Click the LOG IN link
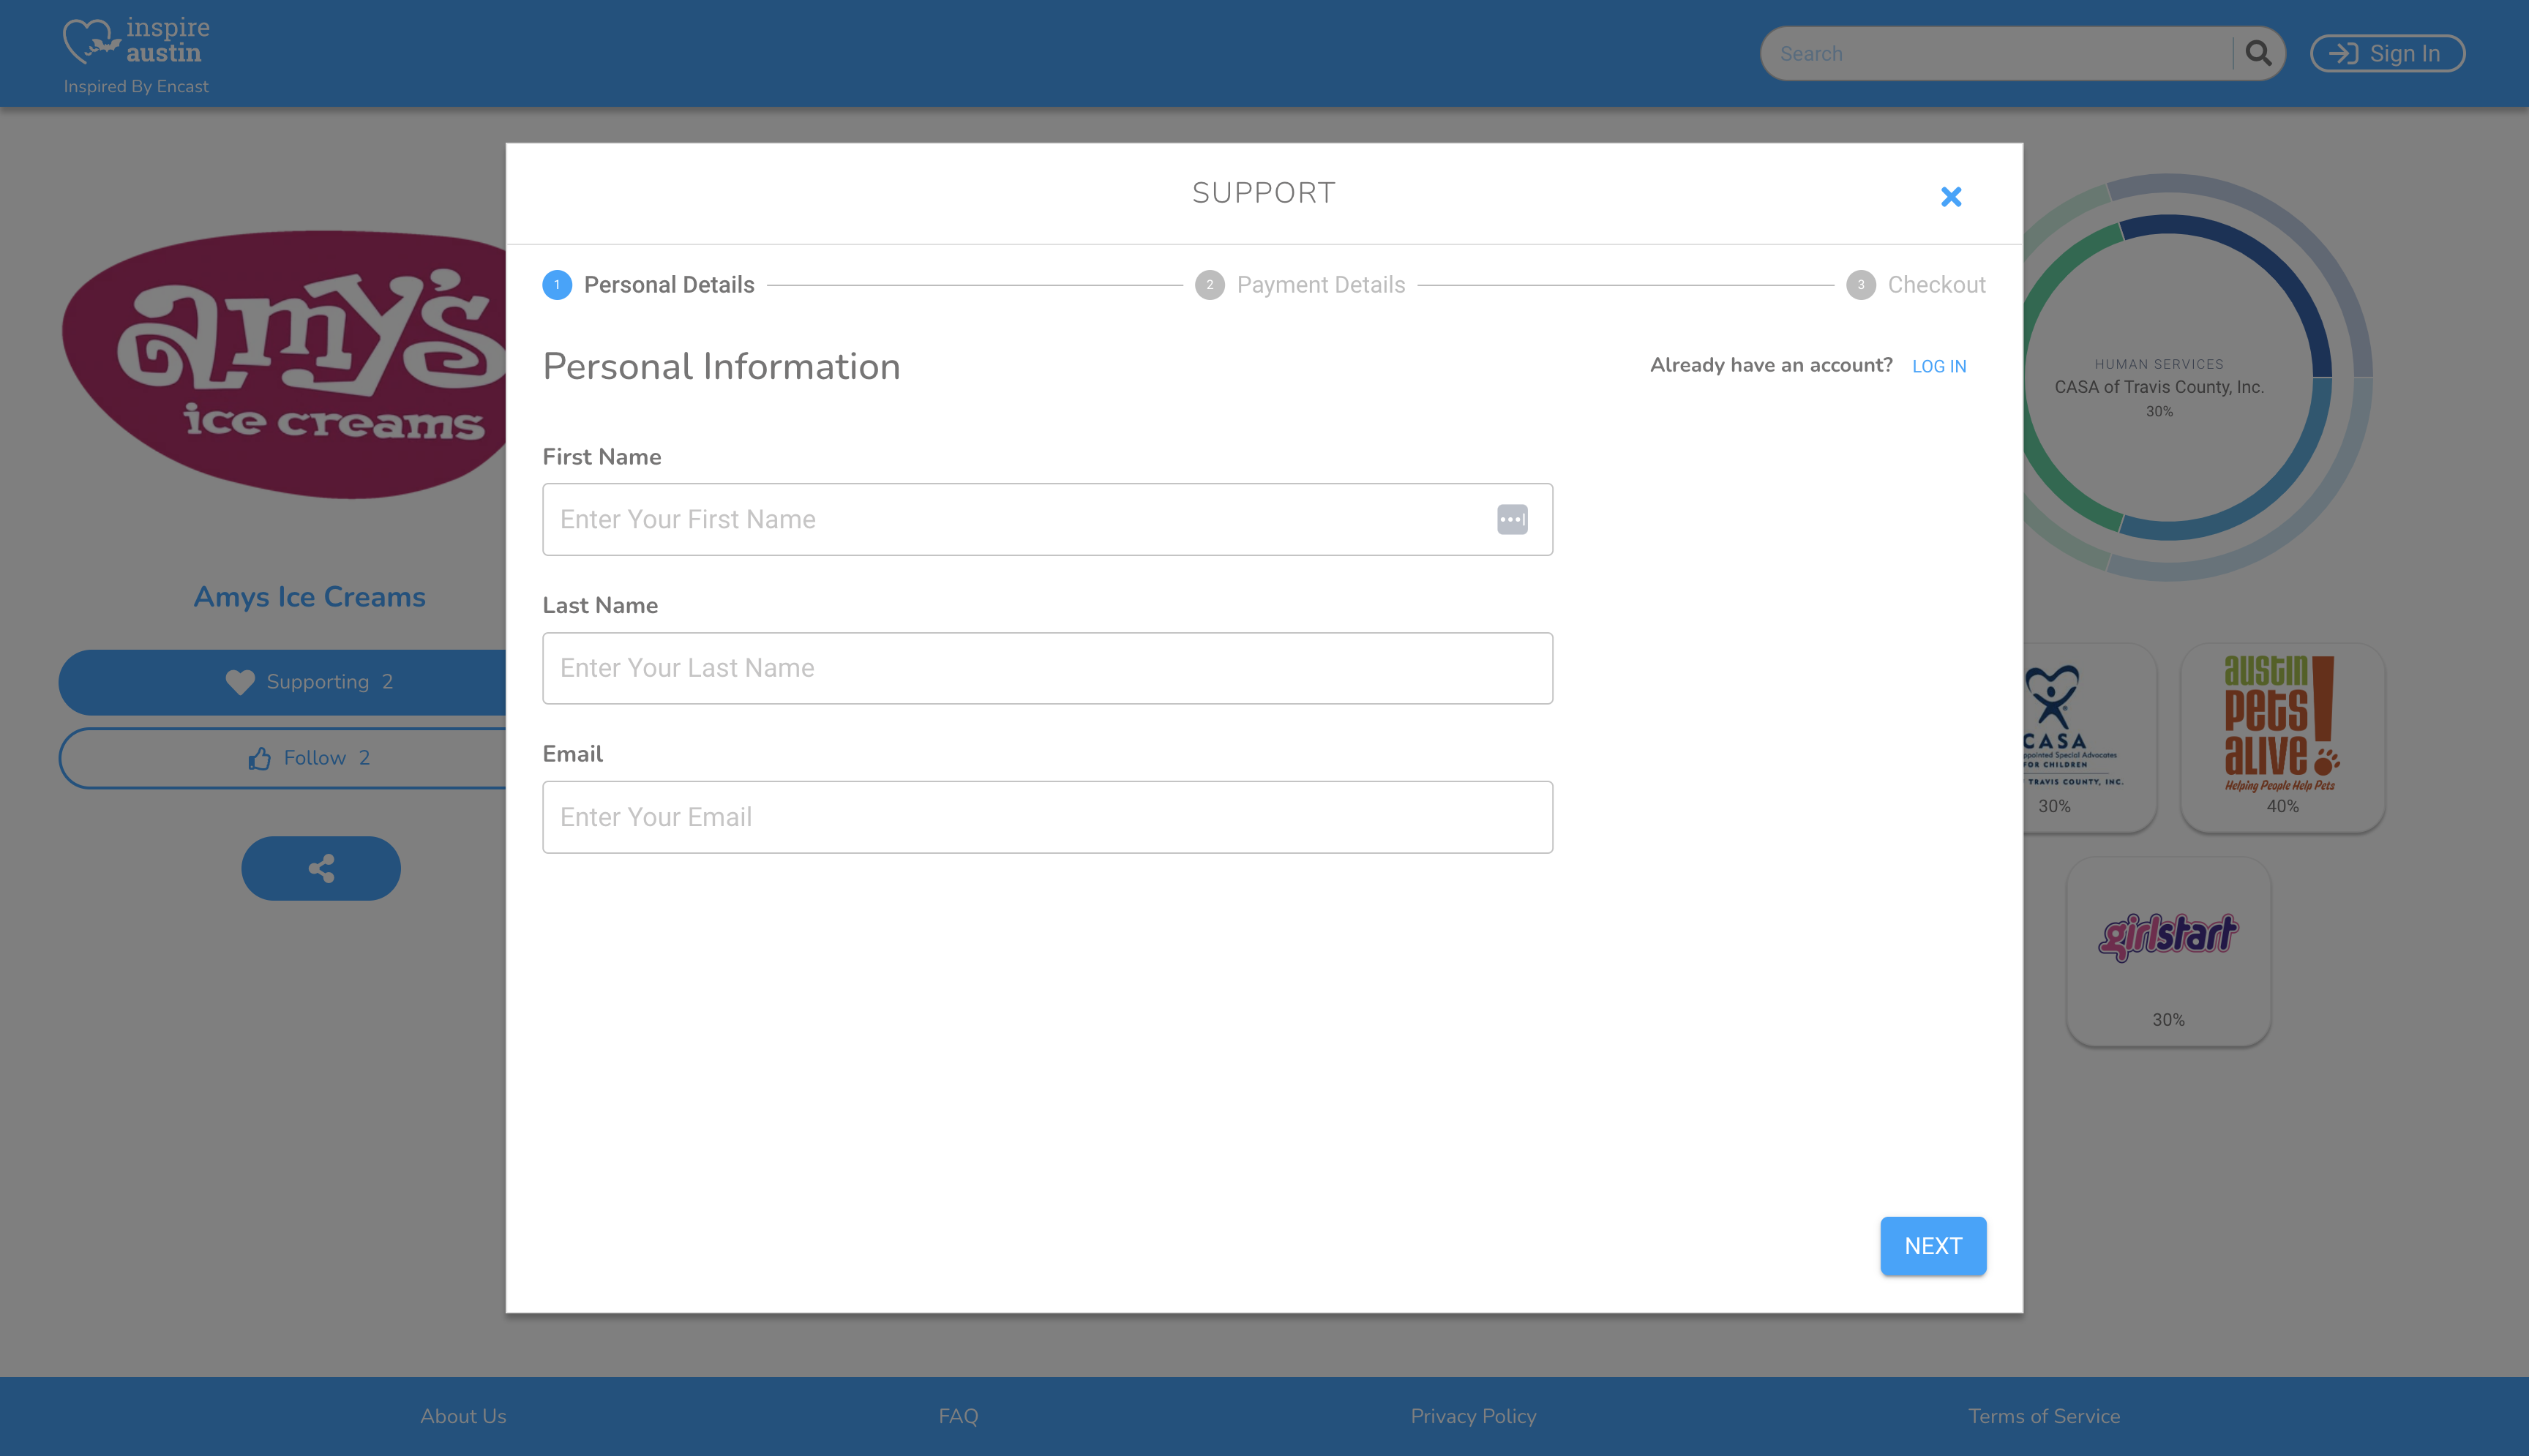This screenshot has height=1456, width=2529. coord(1939,366)
